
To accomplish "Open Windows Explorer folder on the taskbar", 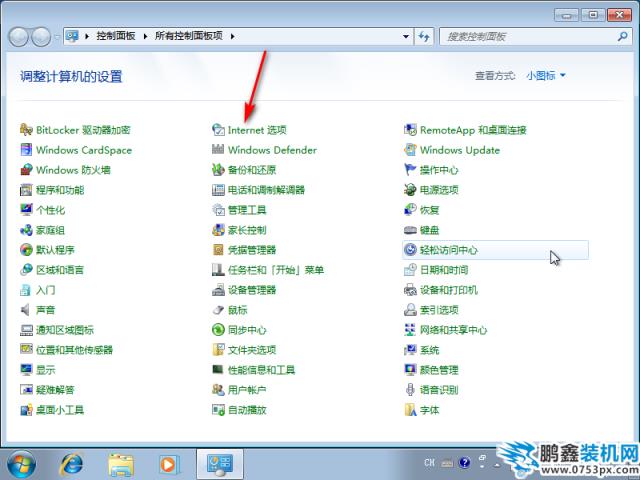I will point(121,464).
